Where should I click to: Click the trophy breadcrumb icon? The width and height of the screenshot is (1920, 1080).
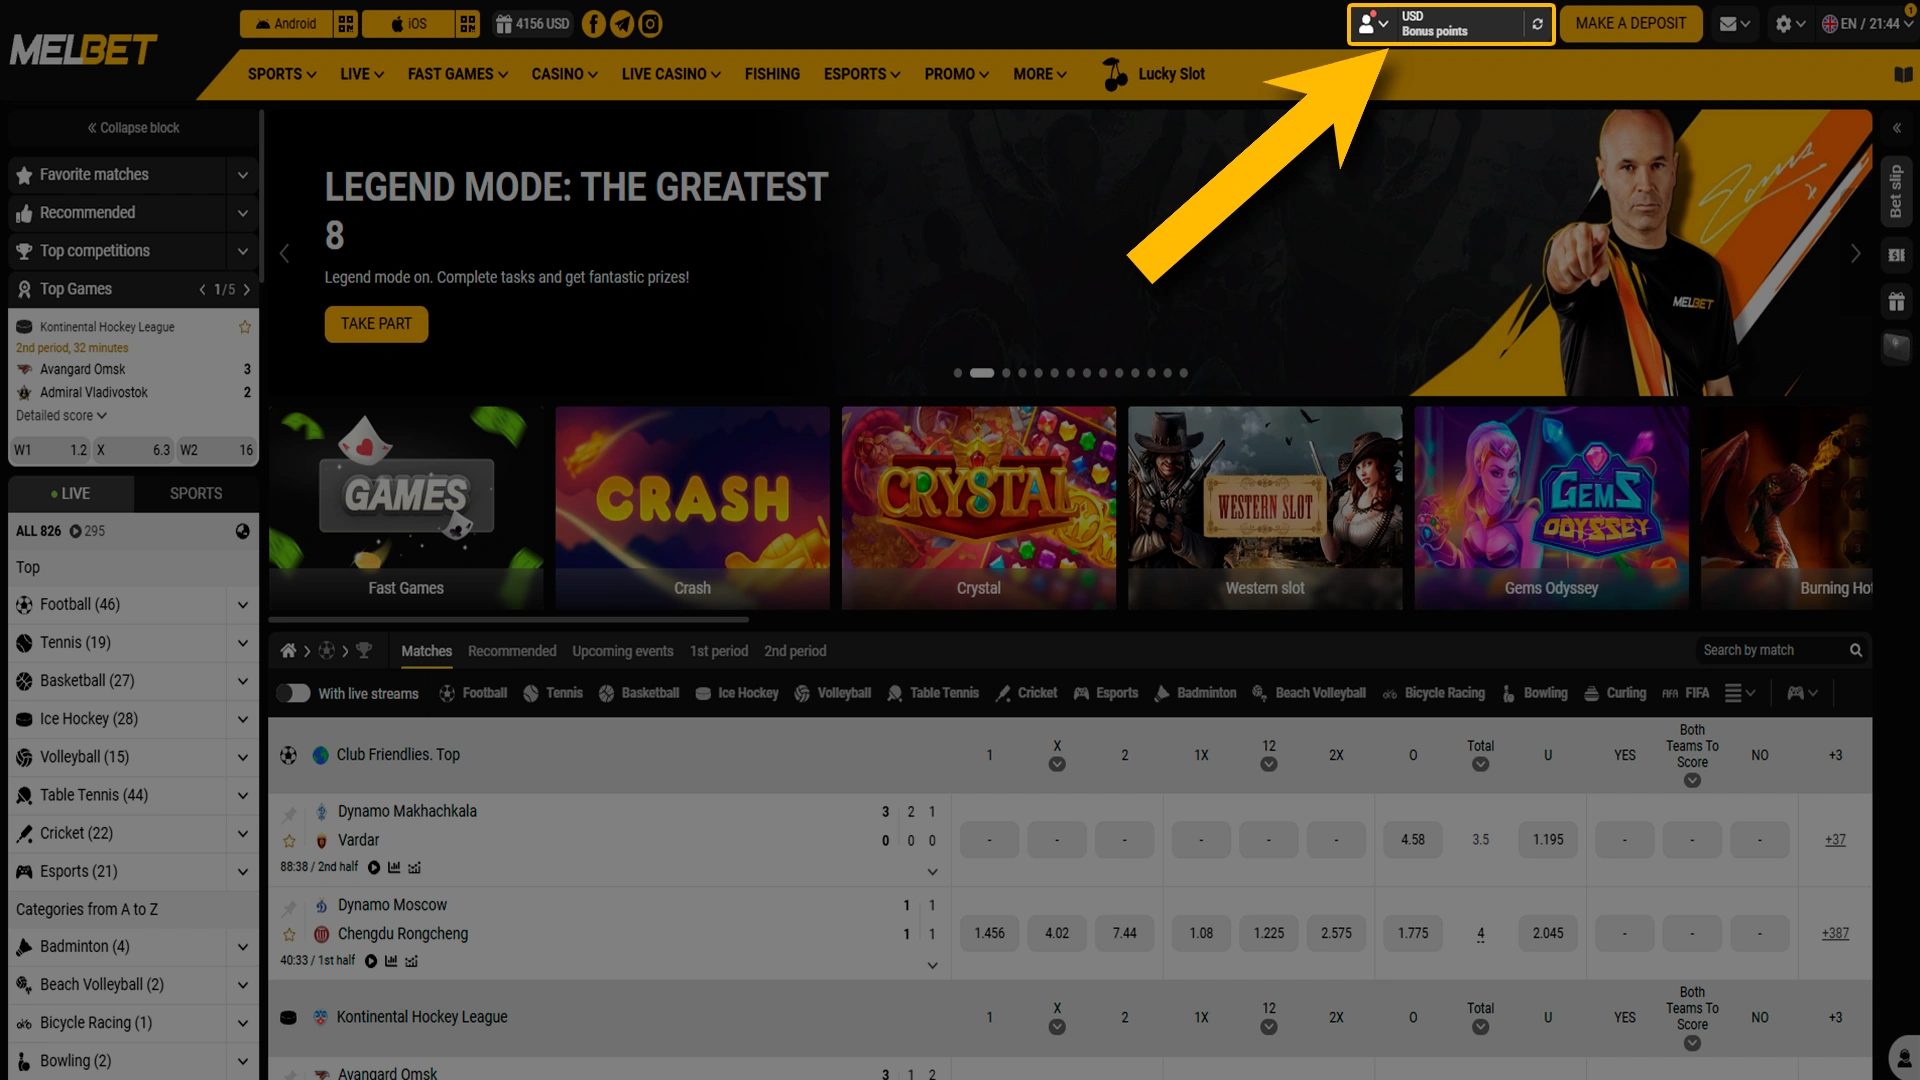point(364,651)
